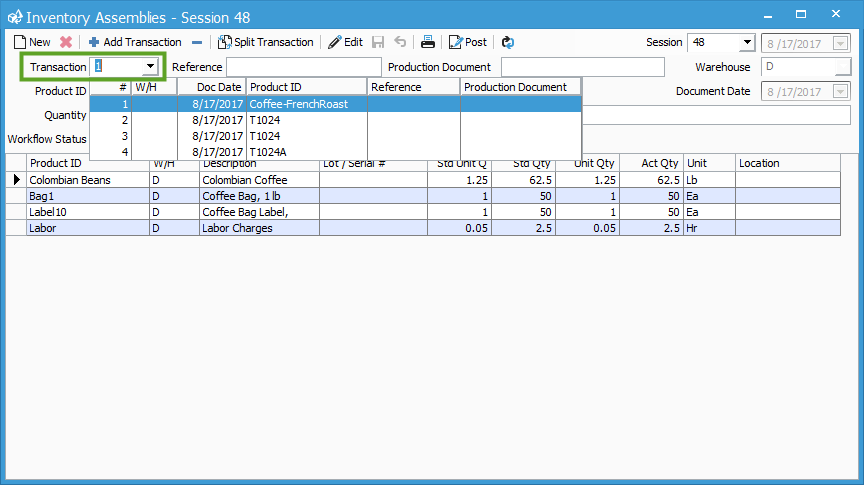The width and height of the screenshot is (864, 485).
Task: Click the Doc Date column header
Action: point(212,87)
